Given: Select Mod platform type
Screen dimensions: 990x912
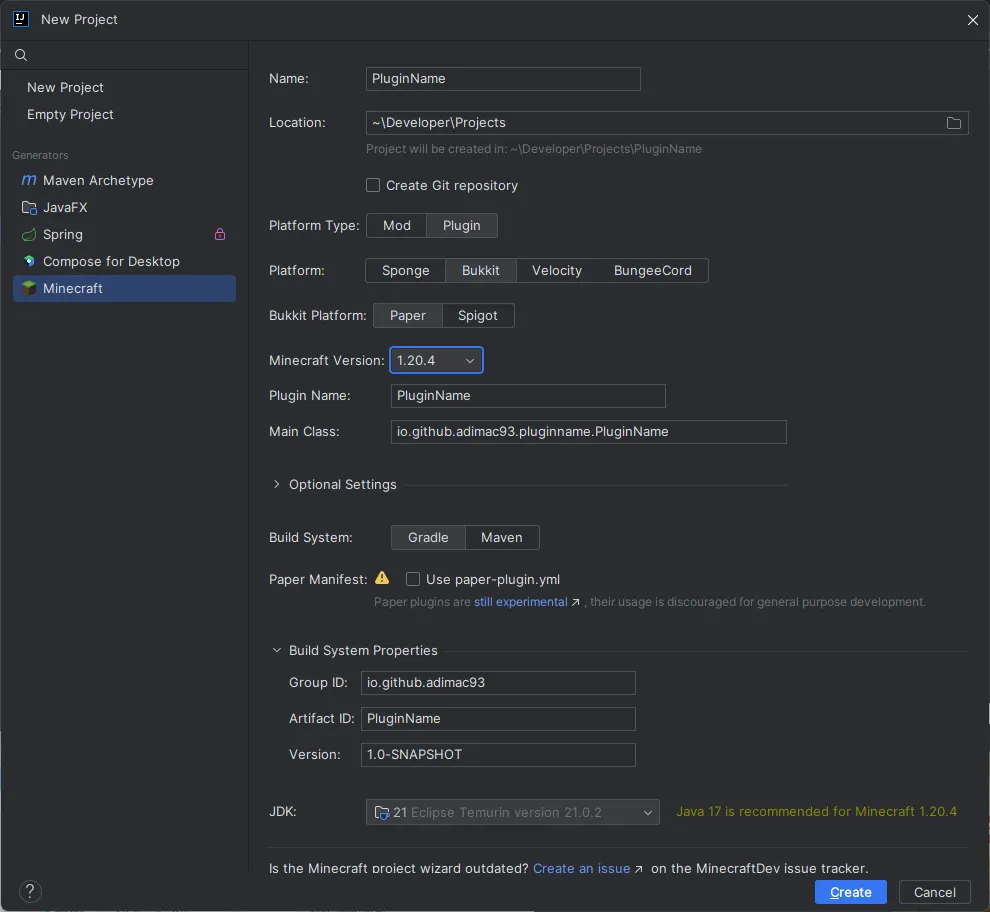Looking at the screenshot, I should (397, 225).
